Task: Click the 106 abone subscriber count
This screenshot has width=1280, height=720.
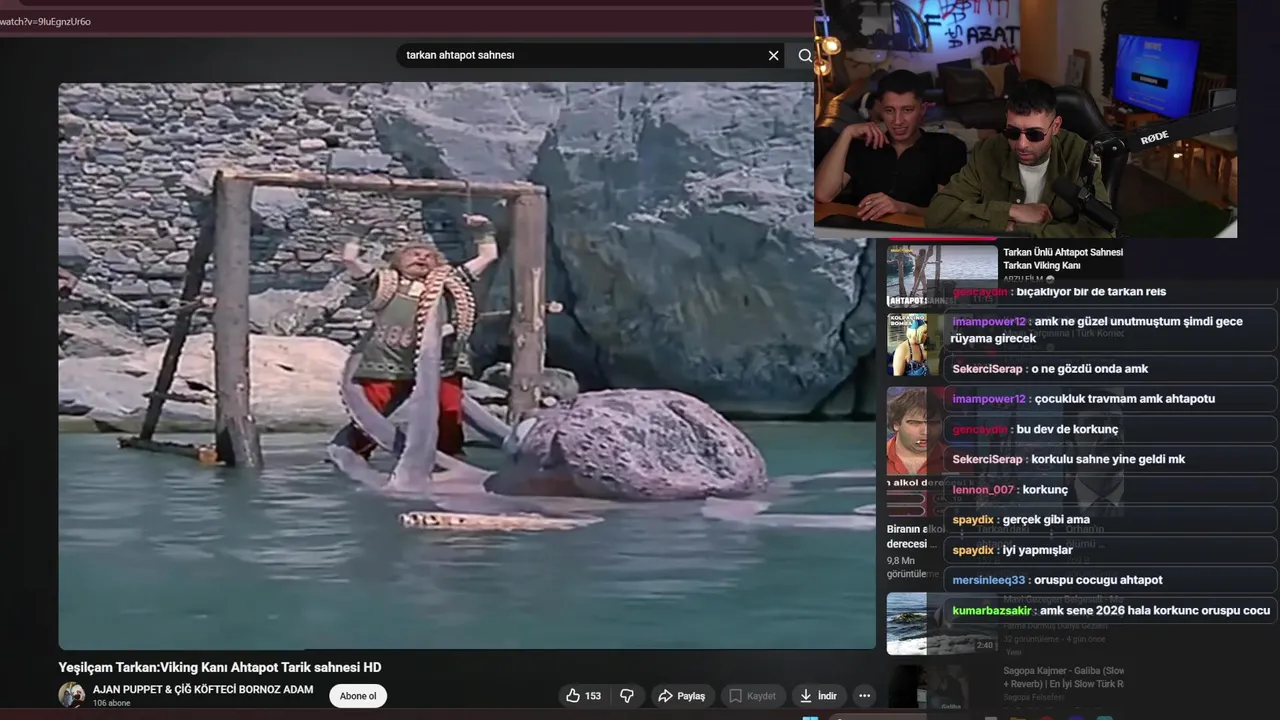Action: tap(112, 703)
